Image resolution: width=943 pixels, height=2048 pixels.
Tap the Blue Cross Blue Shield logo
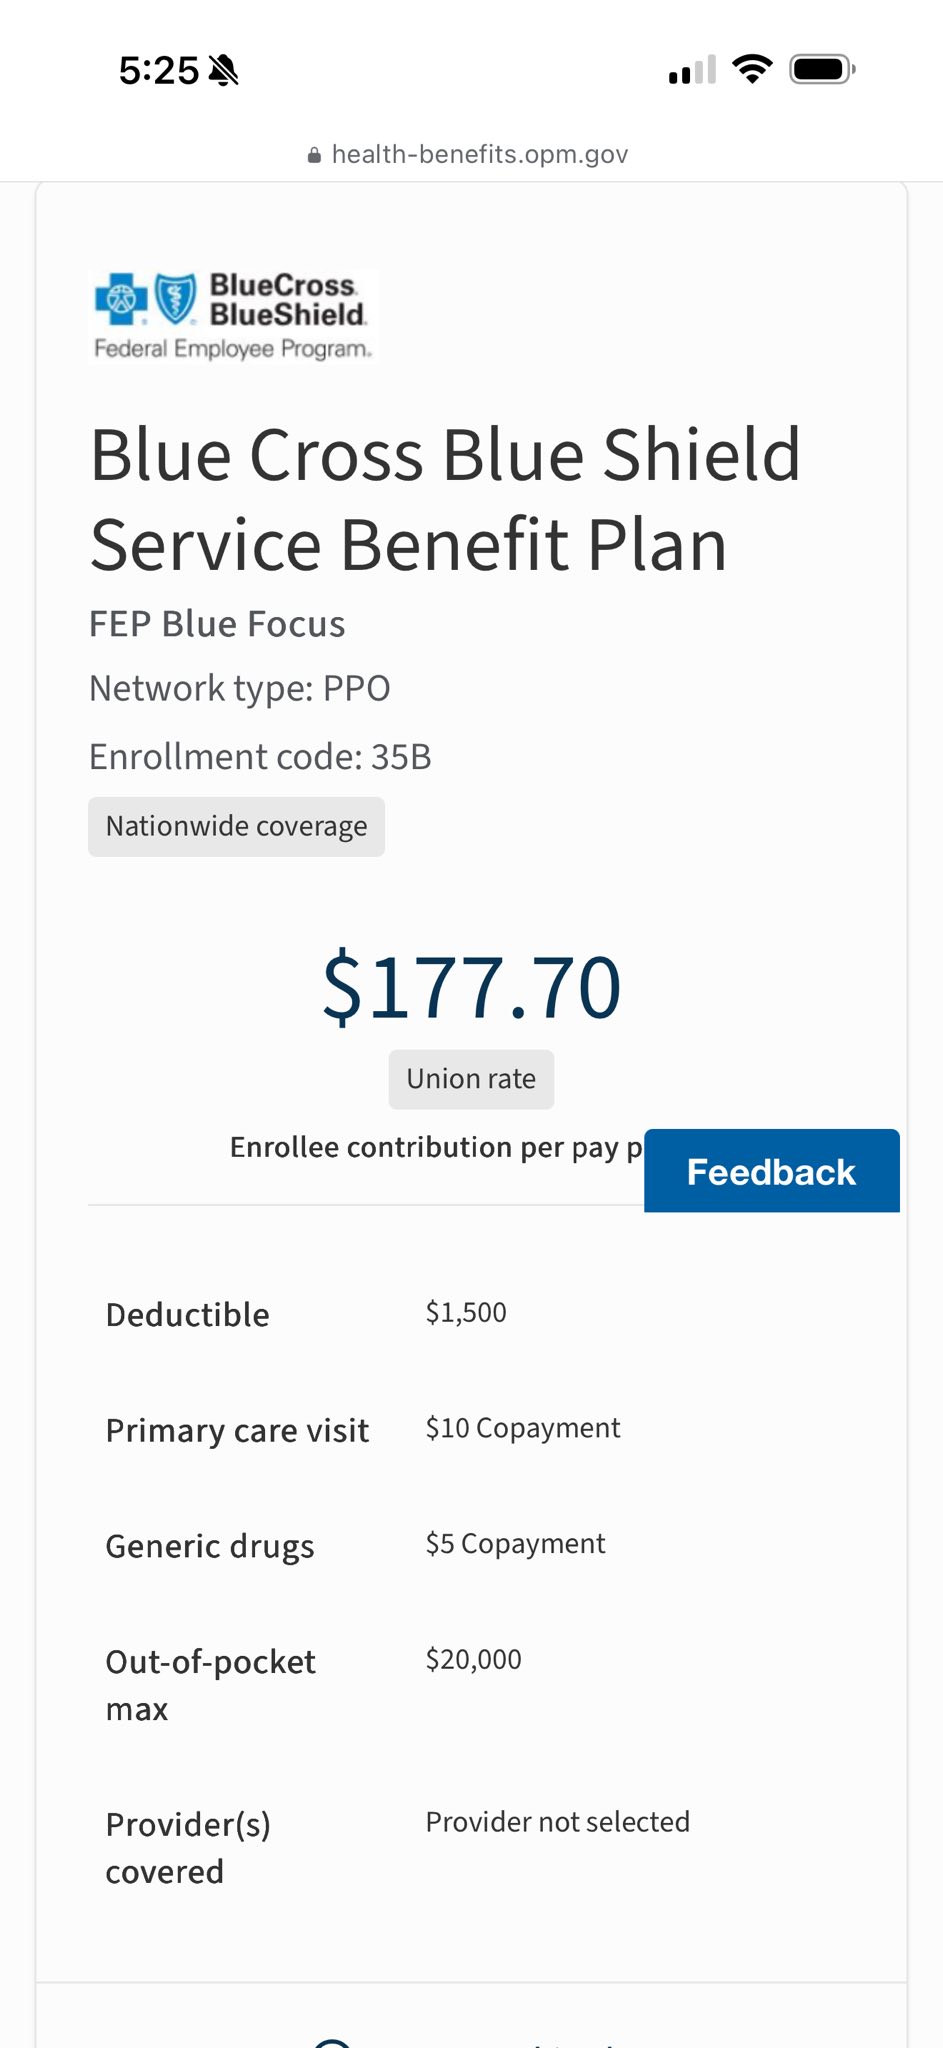pyautogui.click(x=233, y=316)
